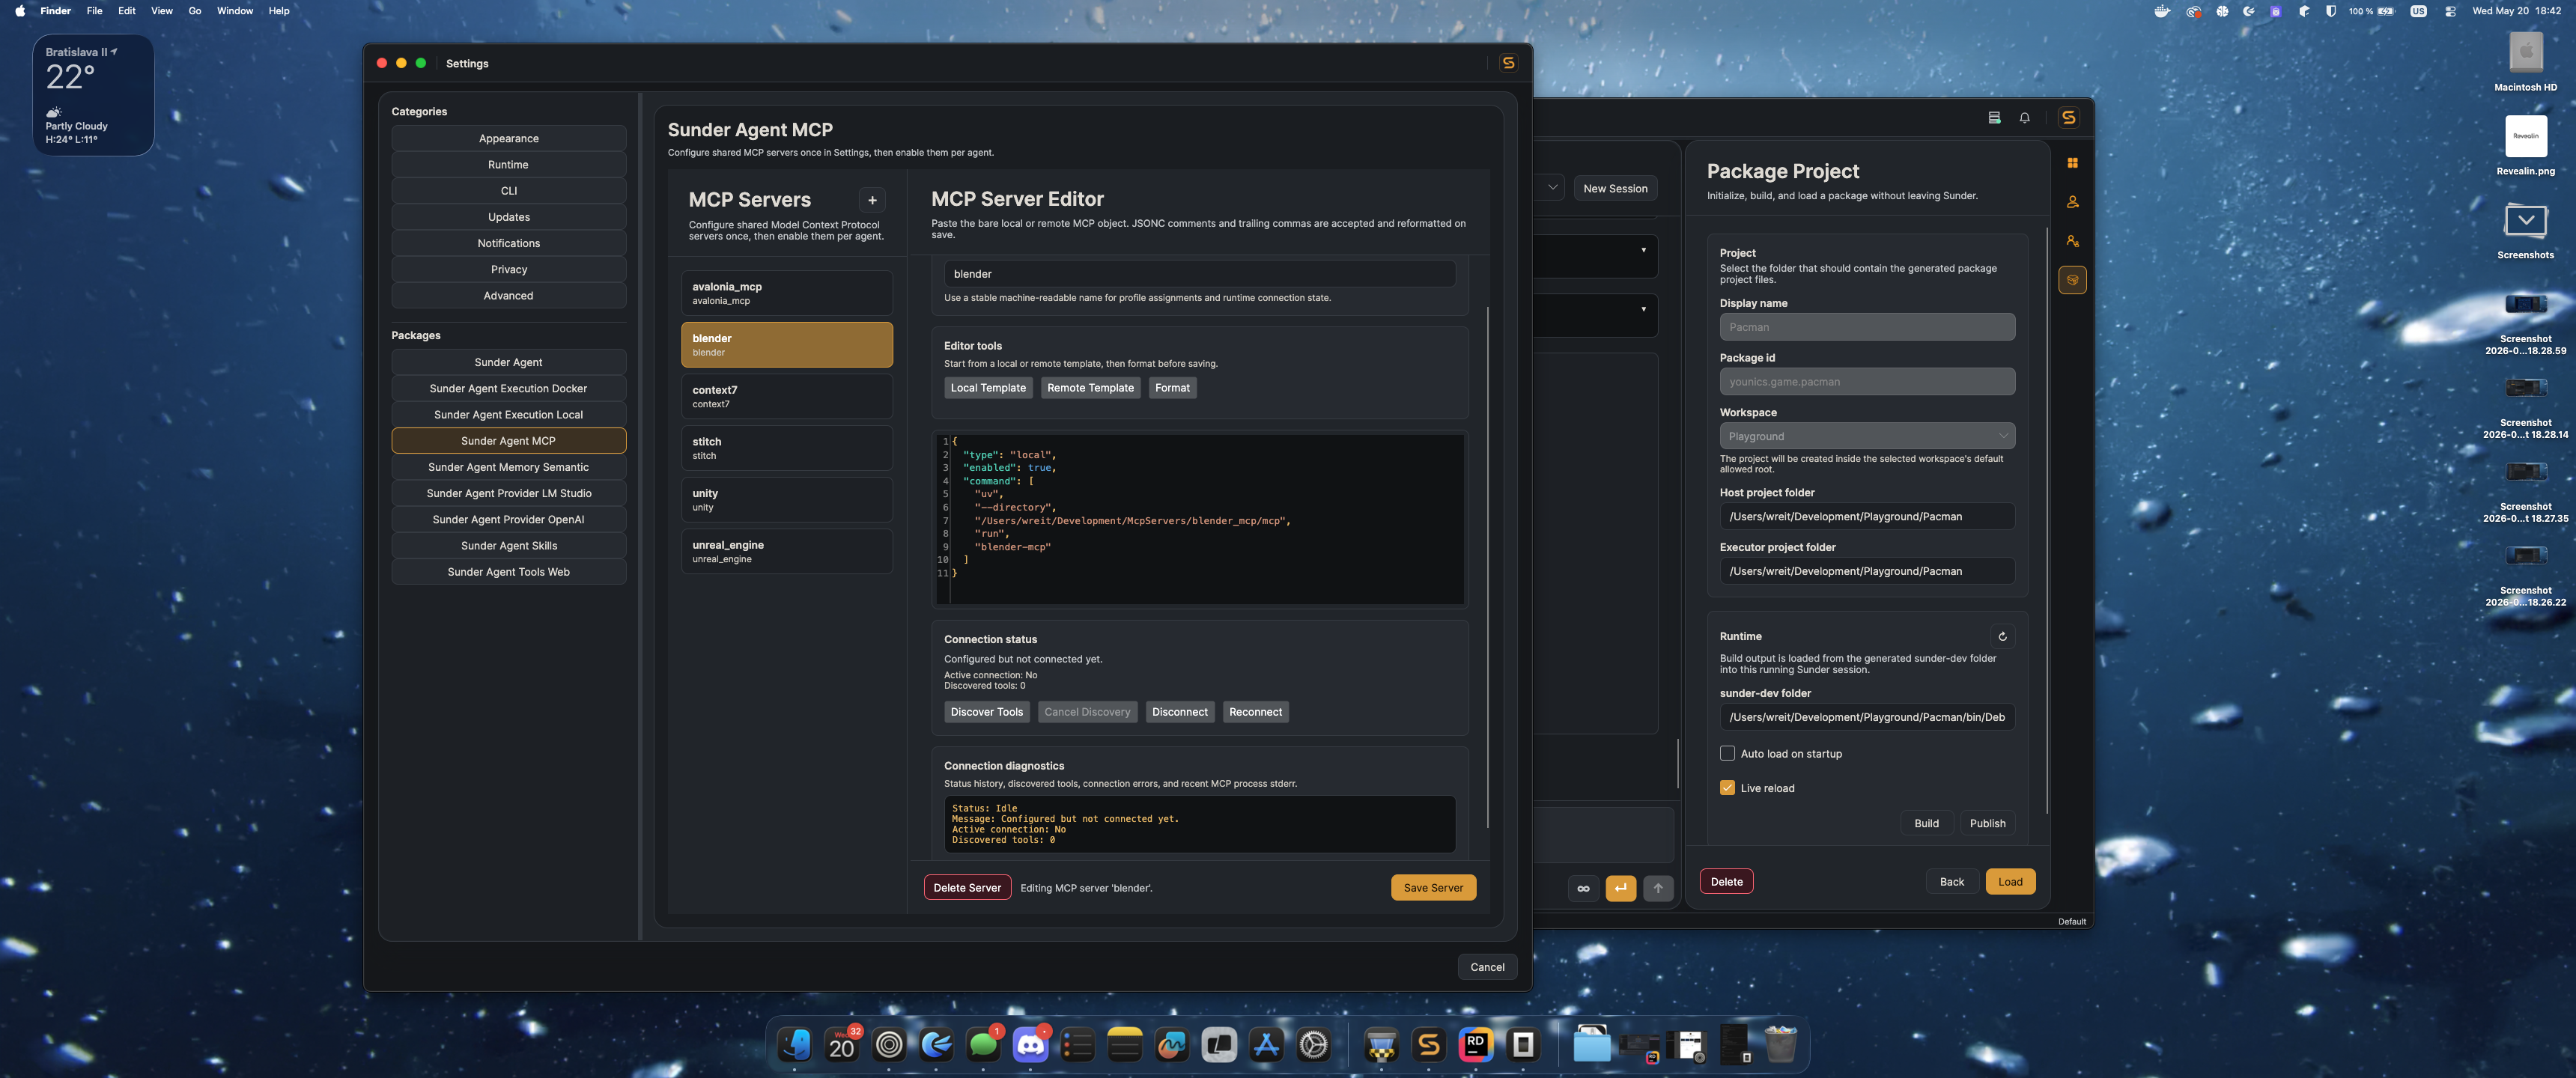Open the File menu in menu bar
This screenshot has width=2576, height=1078.
(95, 11)
